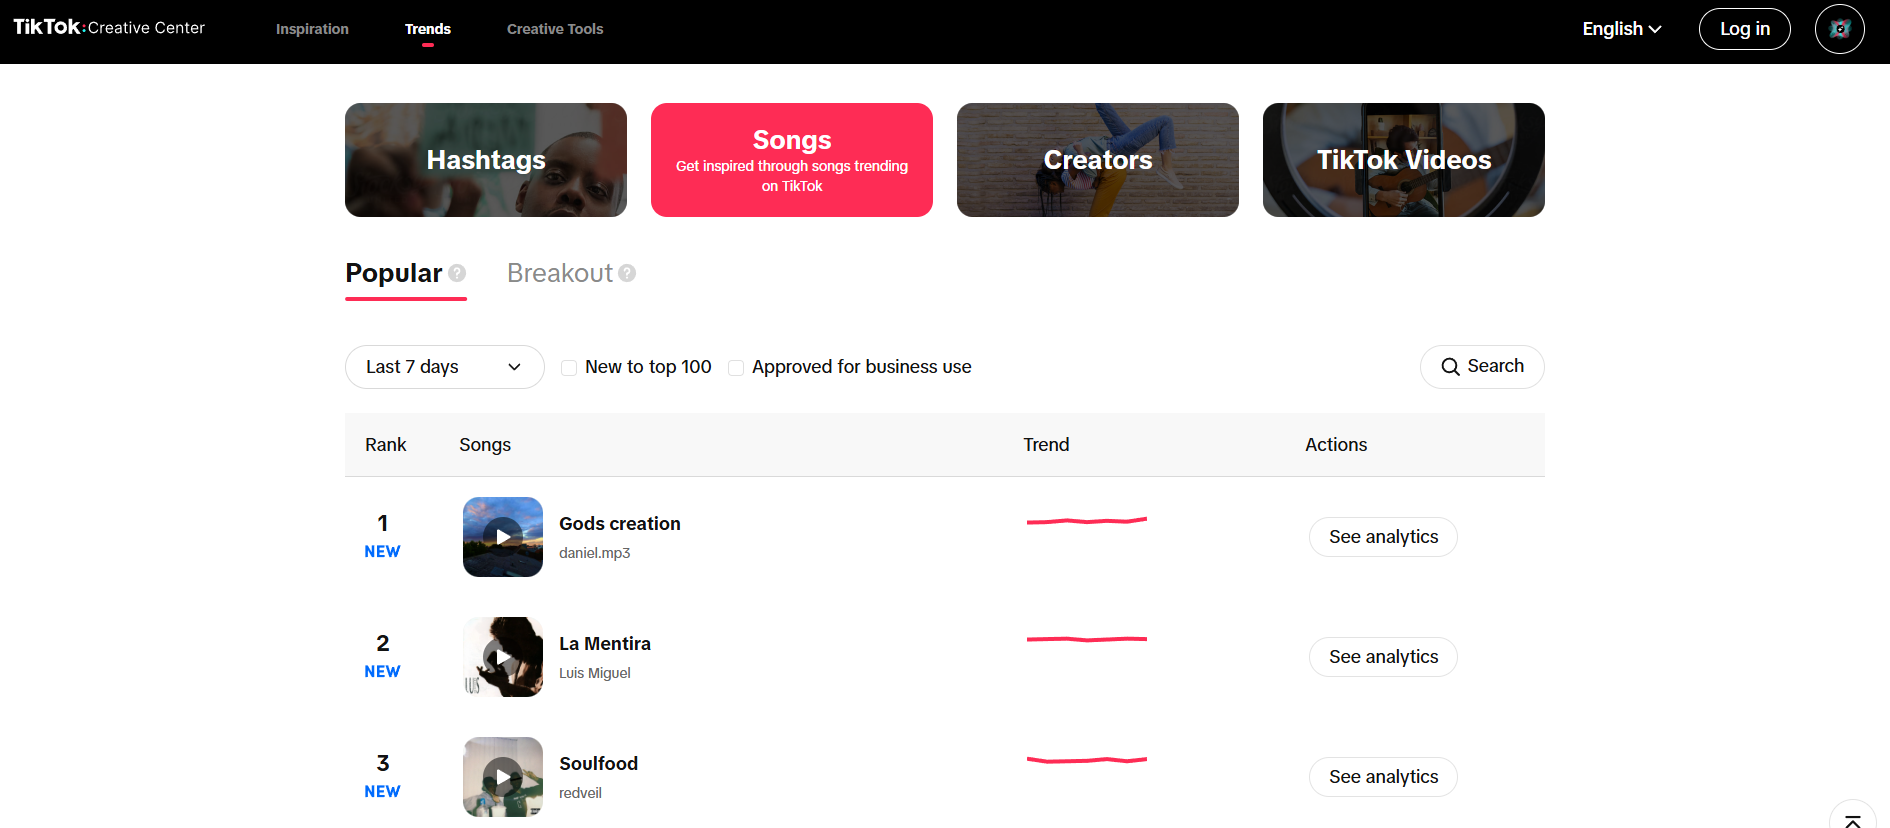Viewport: 1890px width, 828px height.
Task: See analytics for Gods creation
Action: coord(1383,537)
